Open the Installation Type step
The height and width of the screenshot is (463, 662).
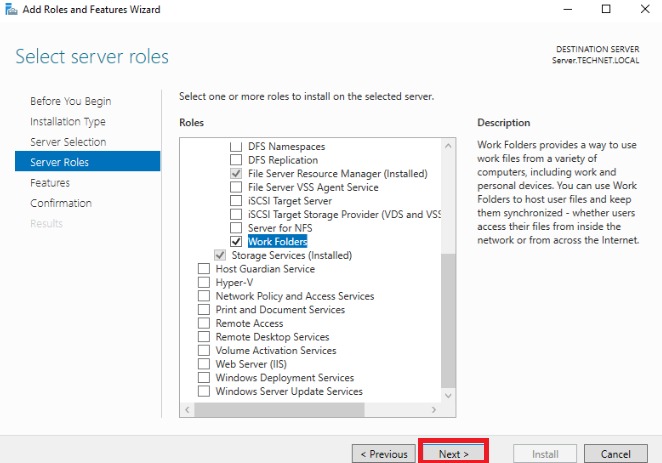click(68, 122)
